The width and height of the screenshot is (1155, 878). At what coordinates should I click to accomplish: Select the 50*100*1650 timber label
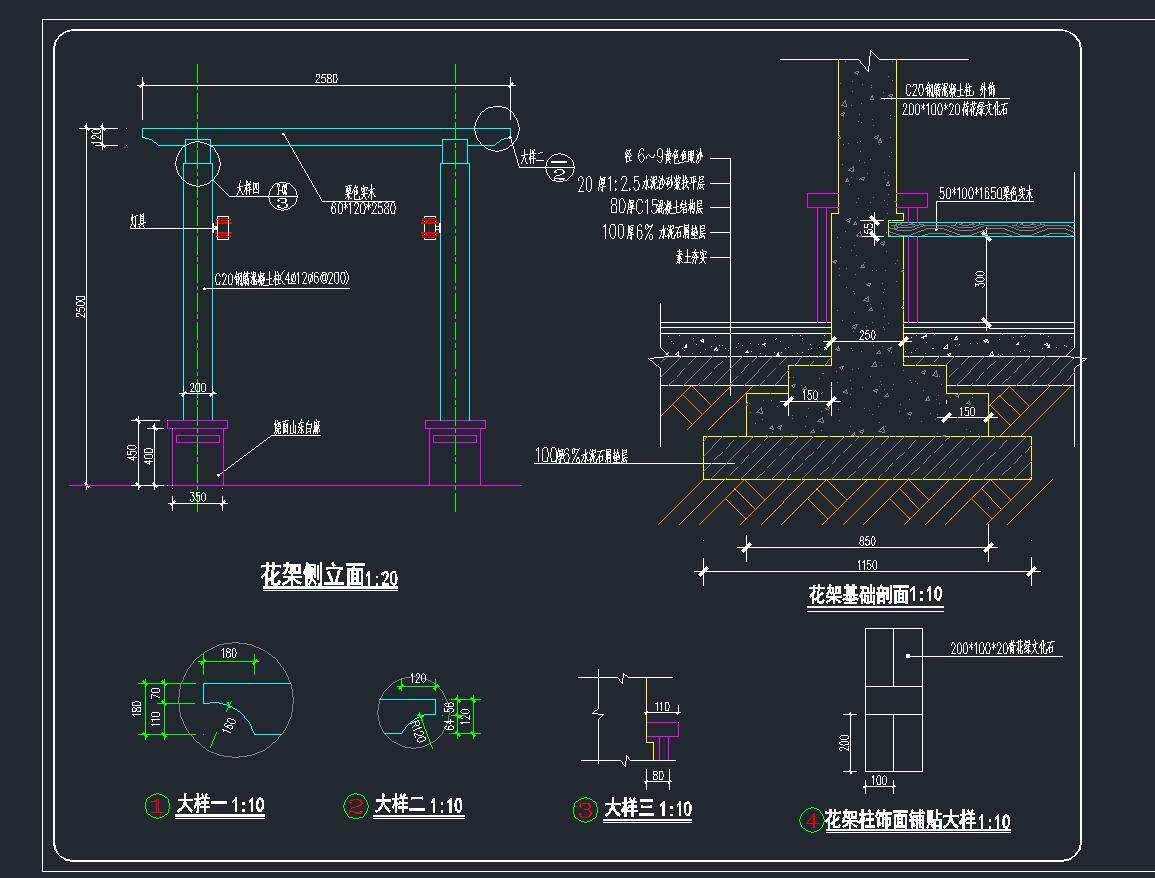coord(986,193)
